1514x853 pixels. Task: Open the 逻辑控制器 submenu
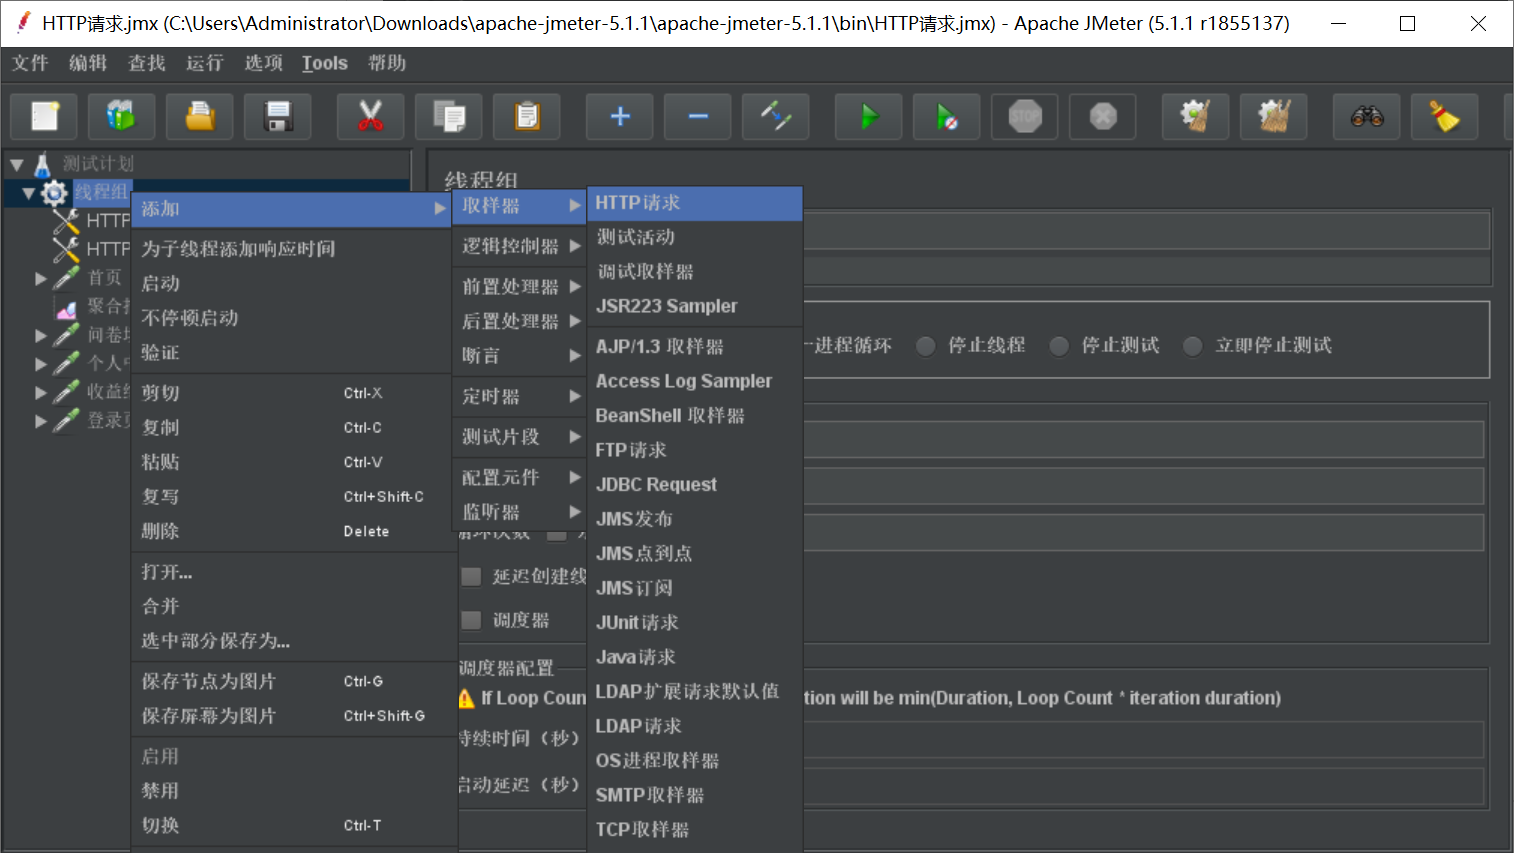pyautogui.click(x=520, y=246)
